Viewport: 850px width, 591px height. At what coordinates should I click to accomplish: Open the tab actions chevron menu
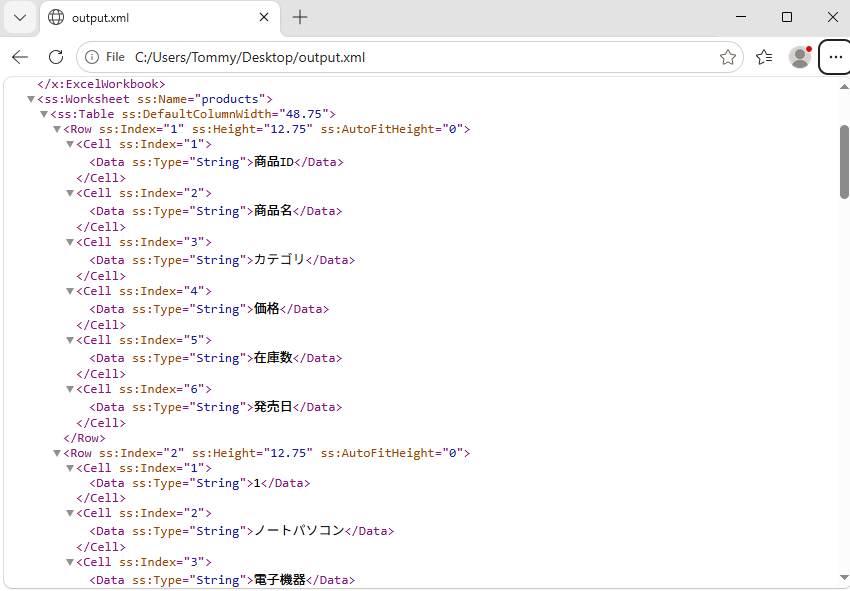20,17
